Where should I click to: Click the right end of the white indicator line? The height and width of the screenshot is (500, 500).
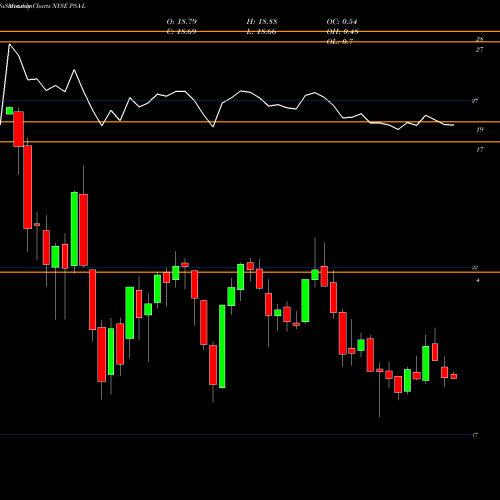click(453, 125)
